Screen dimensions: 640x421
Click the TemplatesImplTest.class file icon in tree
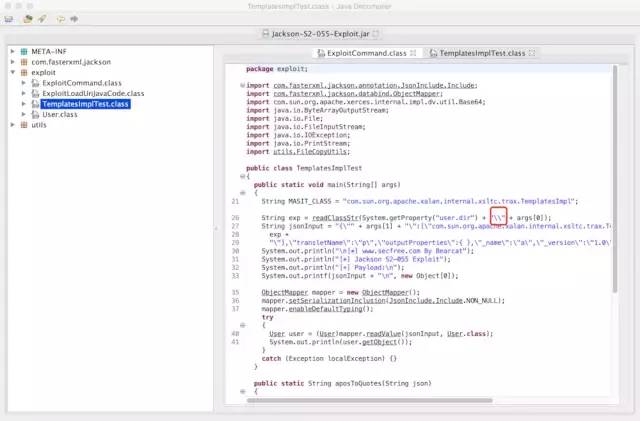coord(36,104)
